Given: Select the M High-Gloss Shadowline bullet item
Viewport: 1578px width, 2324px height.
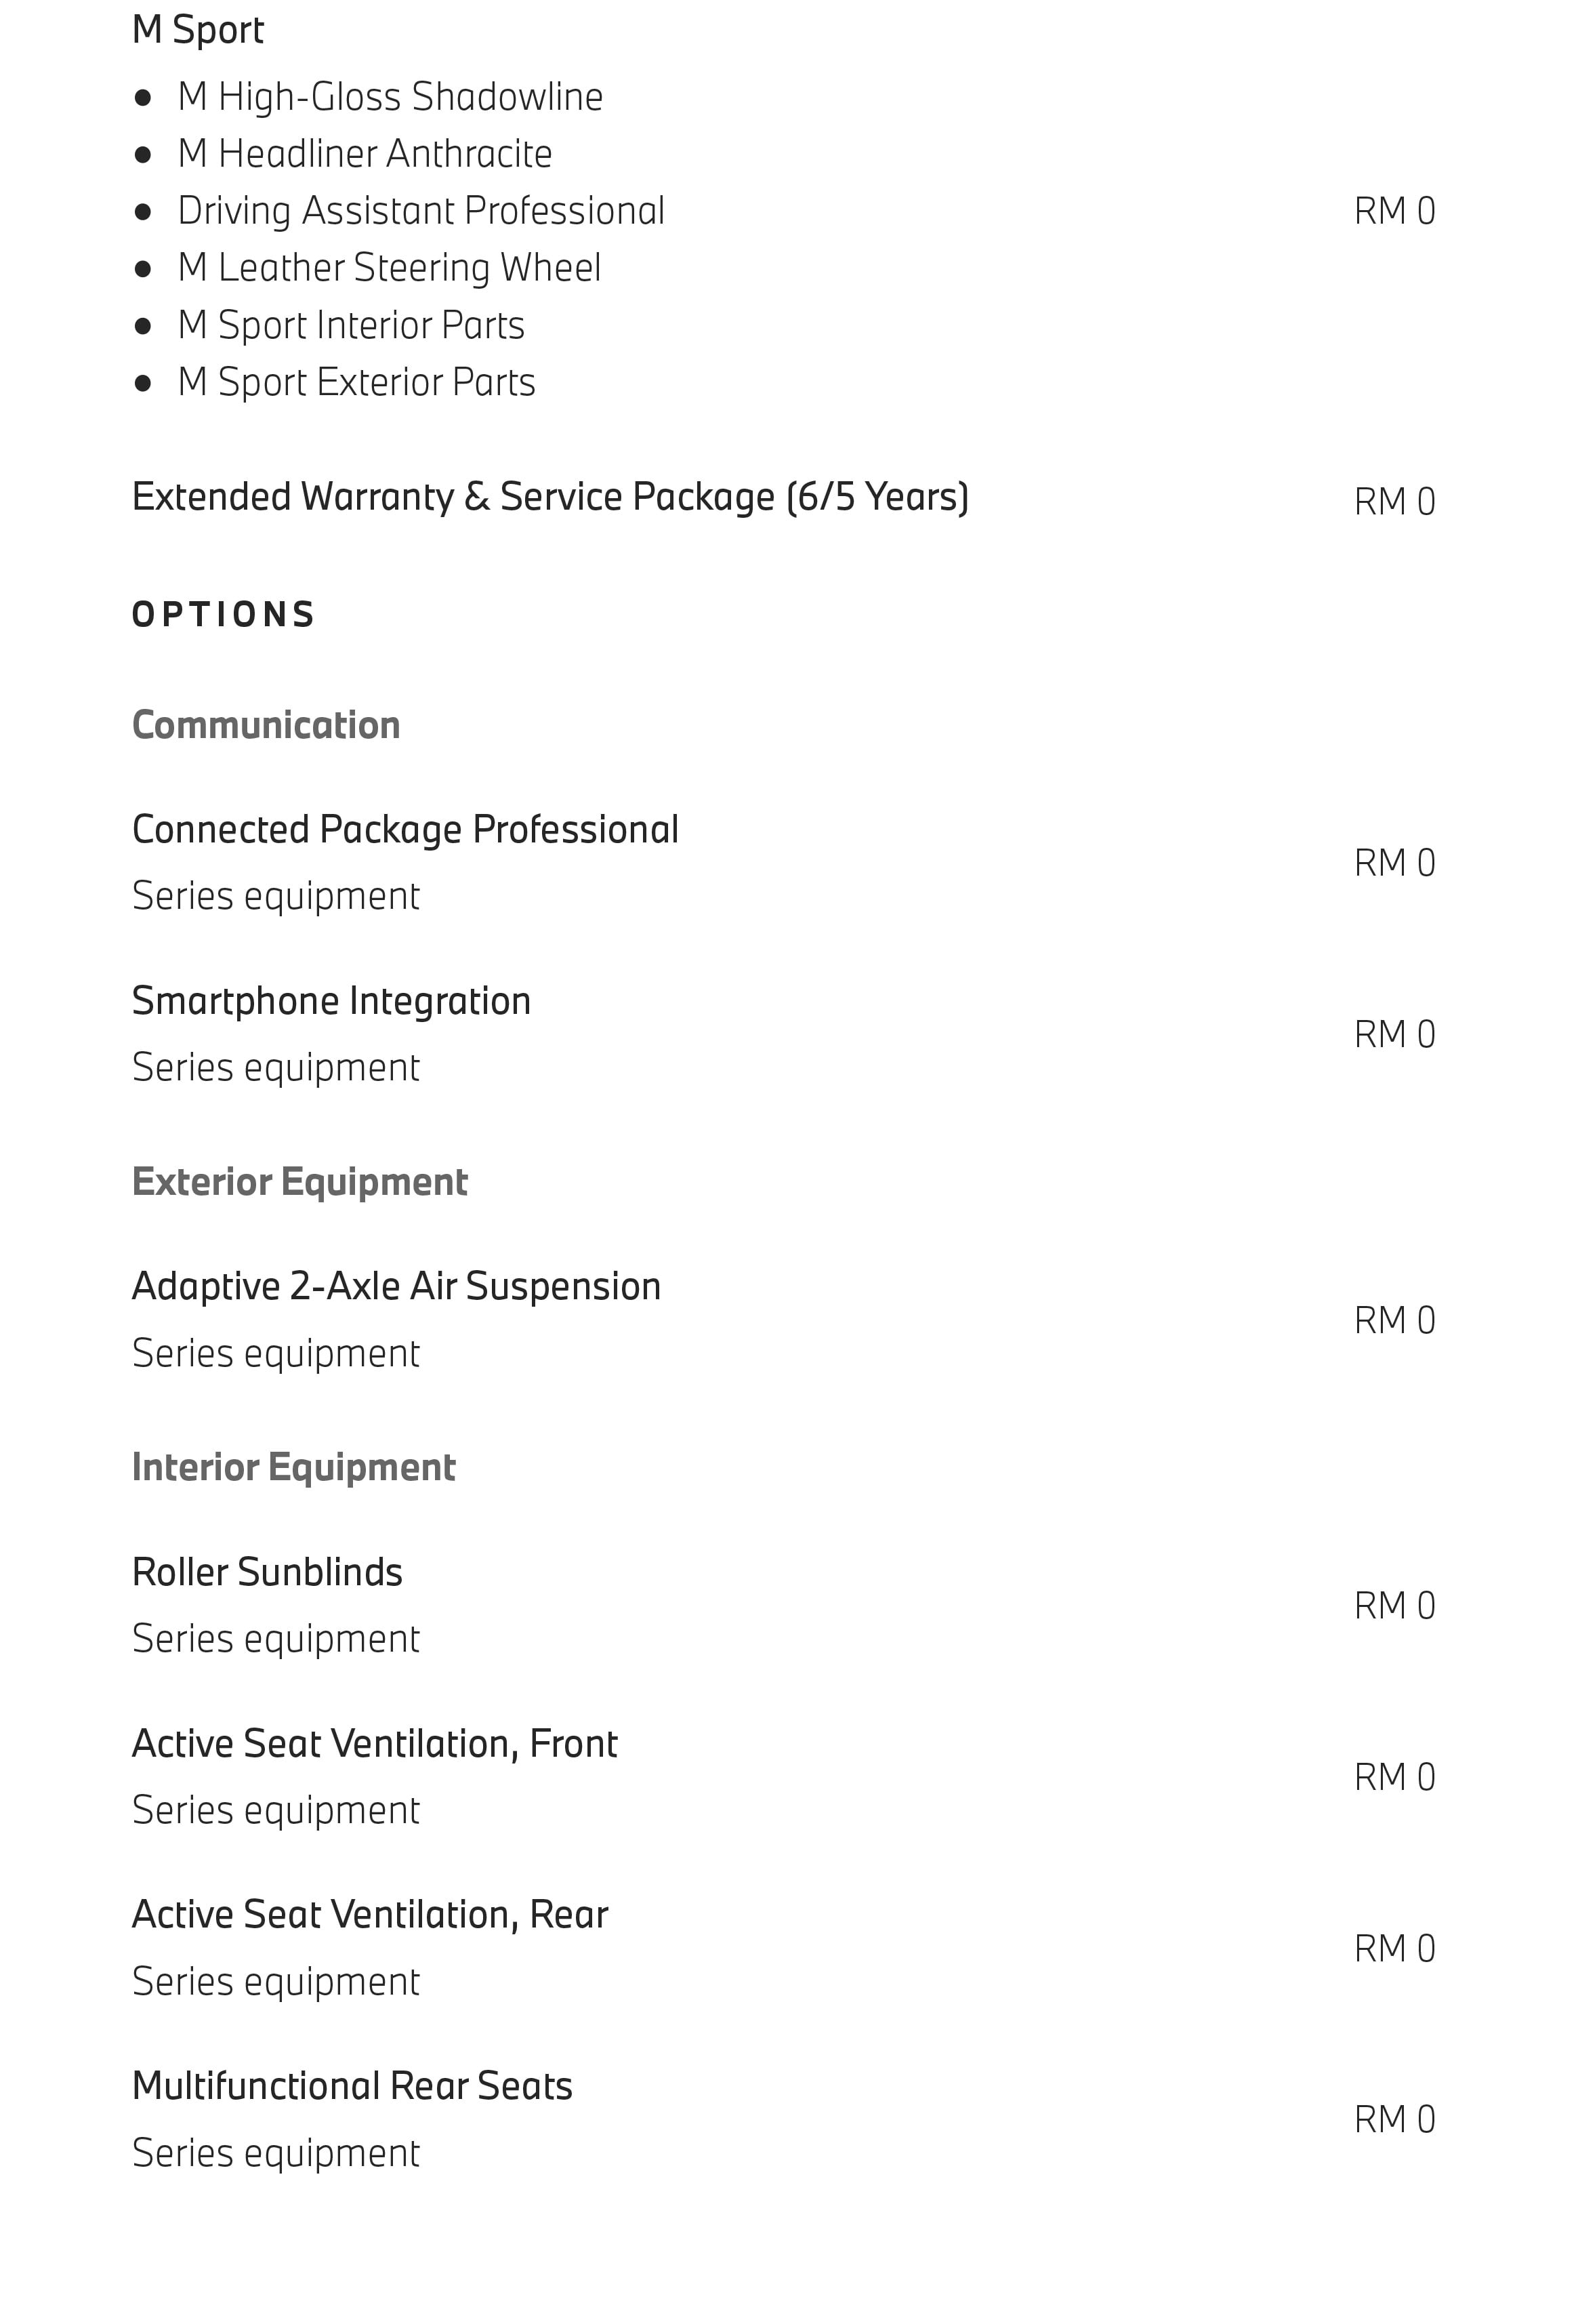Looking at the screenshot, I should tap(390, 97).
